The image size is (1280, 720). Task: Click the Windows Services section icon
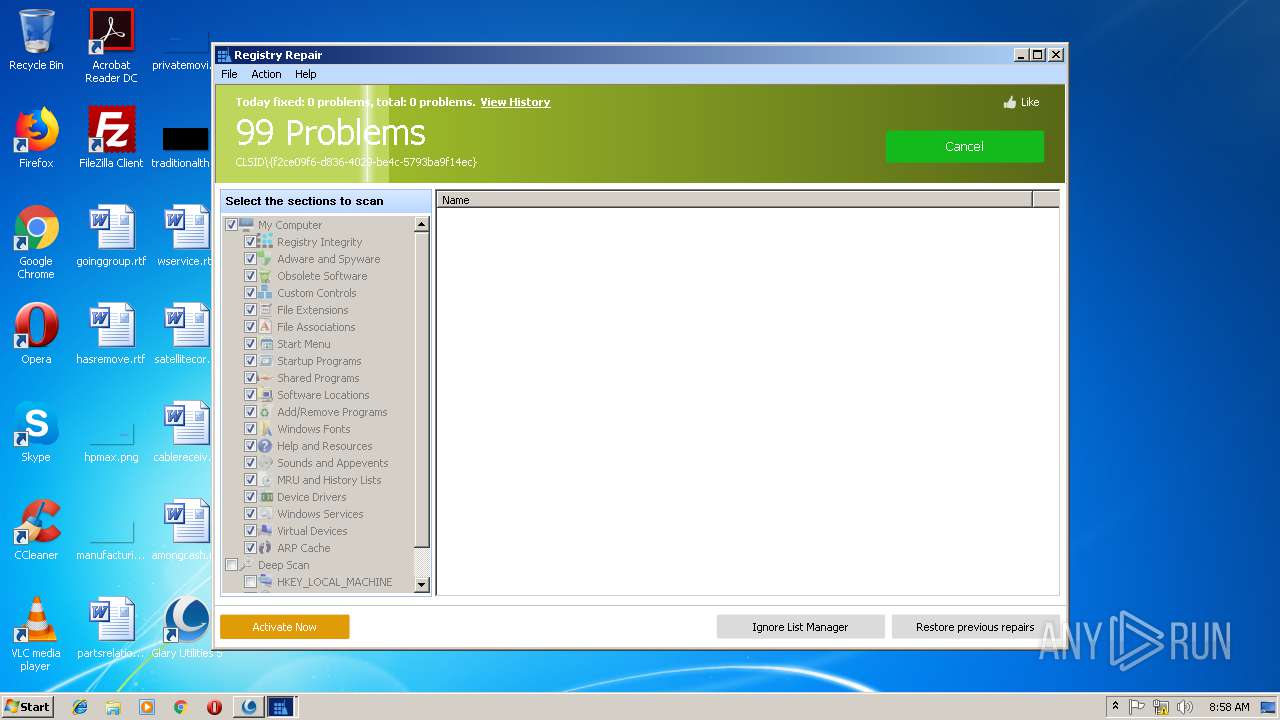click(x=266, y=514)
